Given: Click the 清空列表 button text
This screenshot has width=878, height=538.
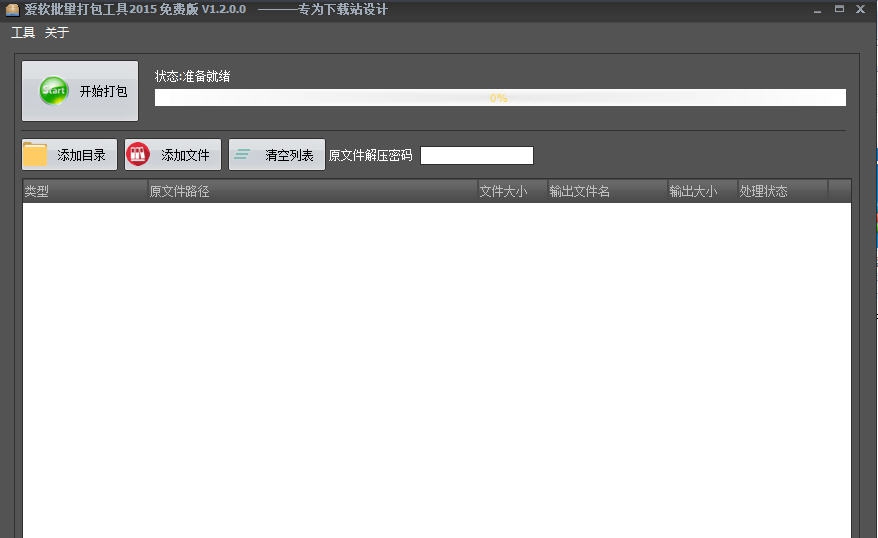Looking at the screenshot, I should [289, 155].
